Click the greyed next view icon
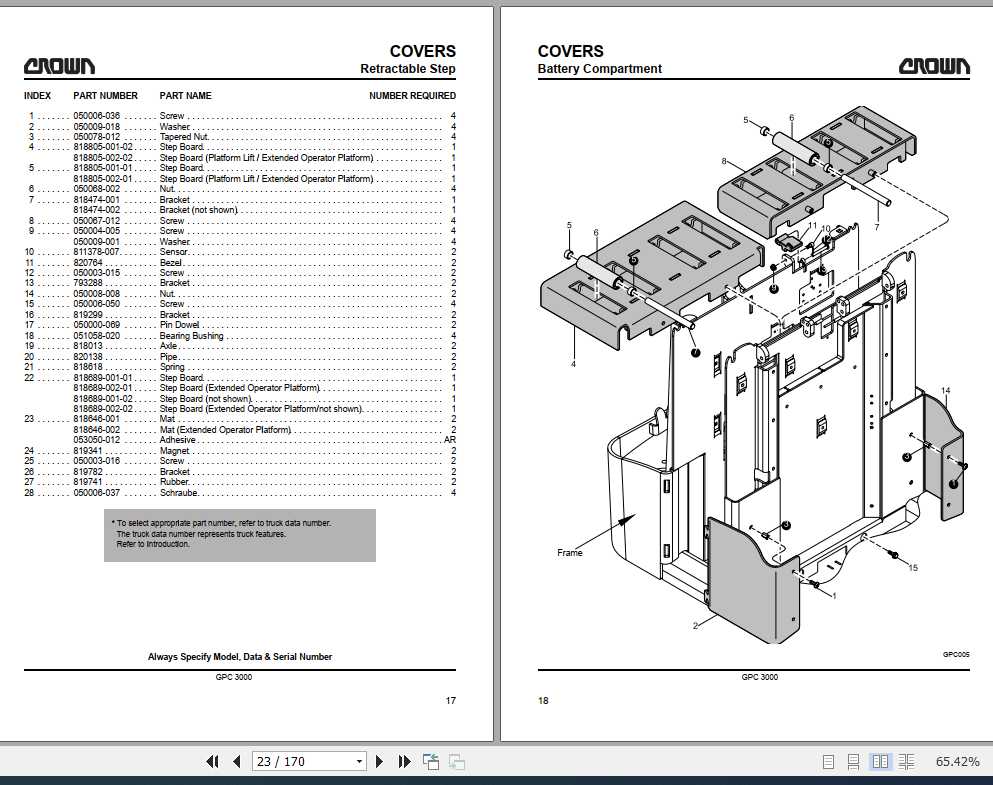 coord(457,762)
